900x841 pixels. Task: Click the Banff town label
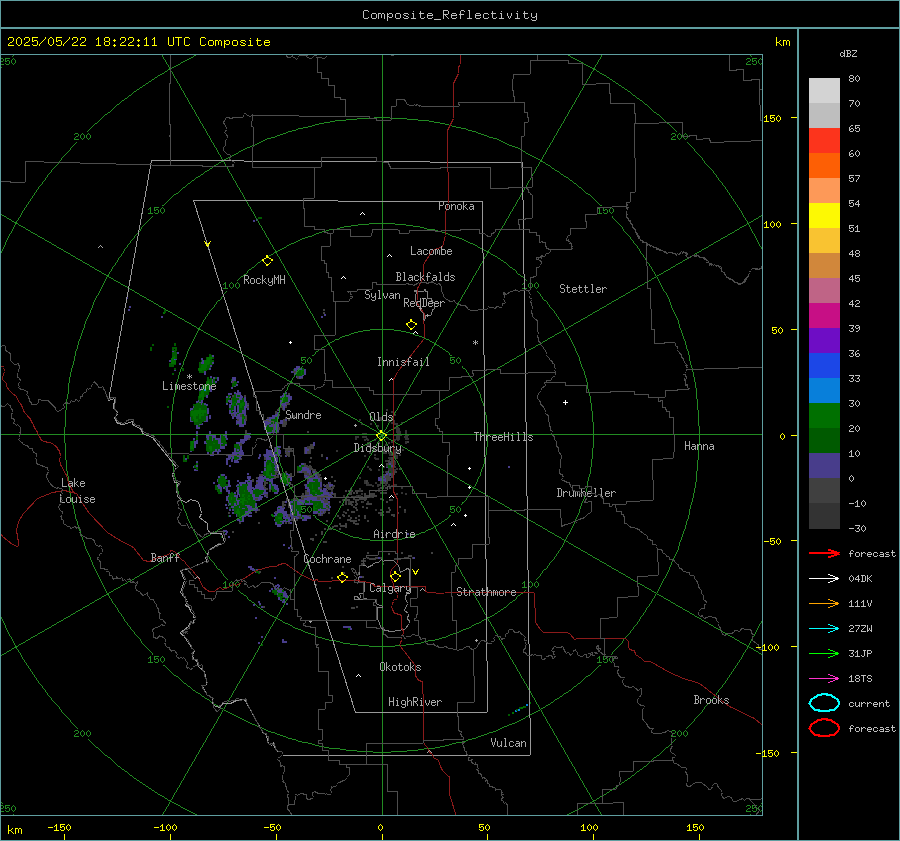165,557
